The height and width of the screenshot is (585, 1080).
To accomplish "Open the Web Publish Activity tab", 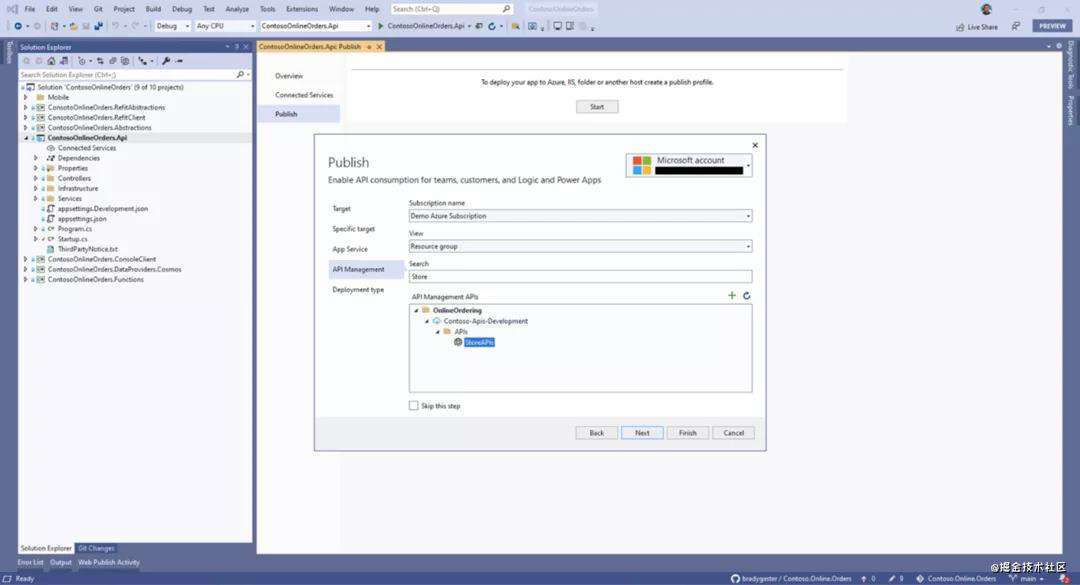I will pyautogui.click(x=109, y=562).
